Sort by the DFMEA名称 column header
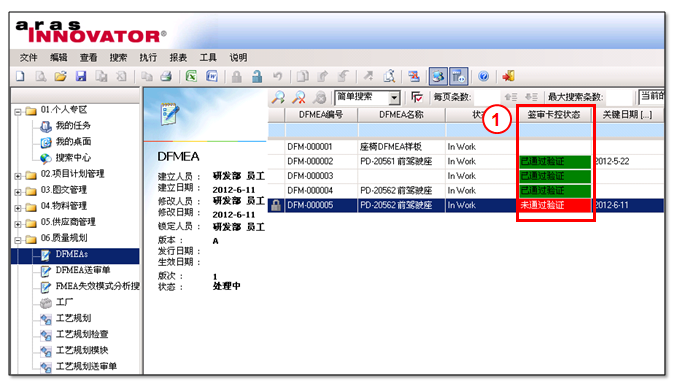 pyautogui.click(x=401, y=115)
